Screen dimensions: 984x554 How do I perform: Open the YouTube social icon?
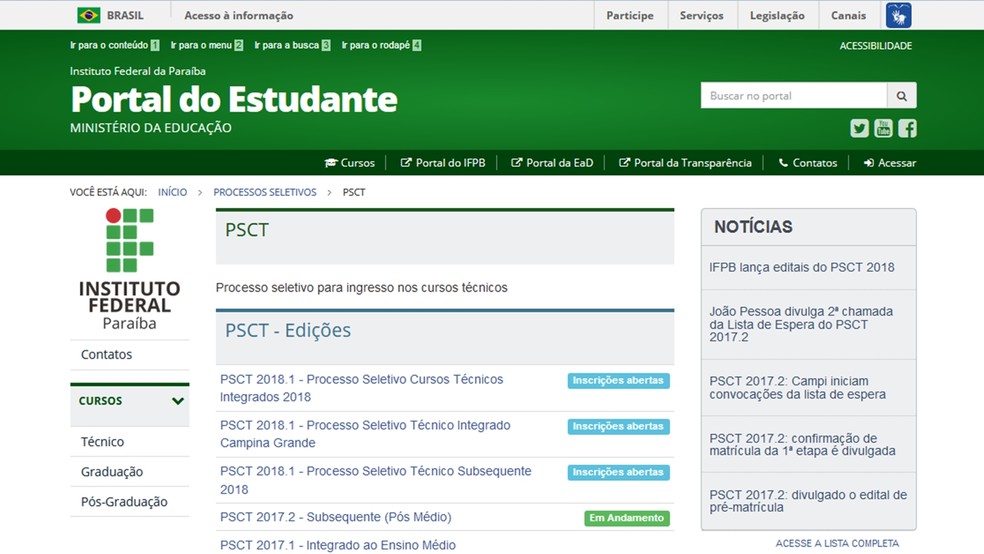[x=883, y=129]
